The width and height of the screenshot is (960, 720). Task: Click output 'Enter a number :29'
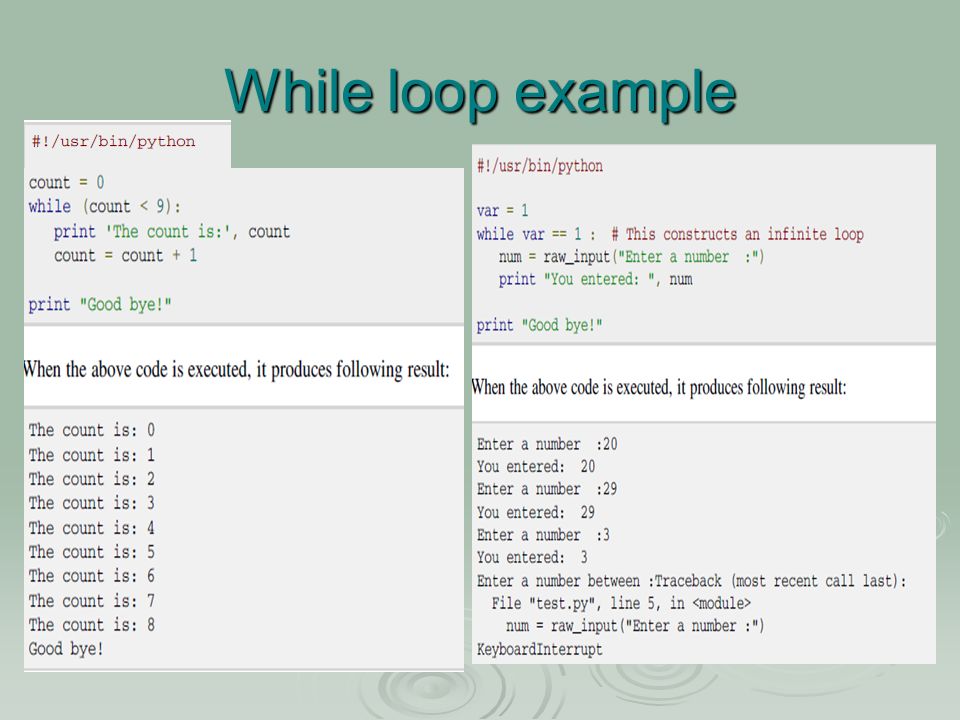click(547, 489)
